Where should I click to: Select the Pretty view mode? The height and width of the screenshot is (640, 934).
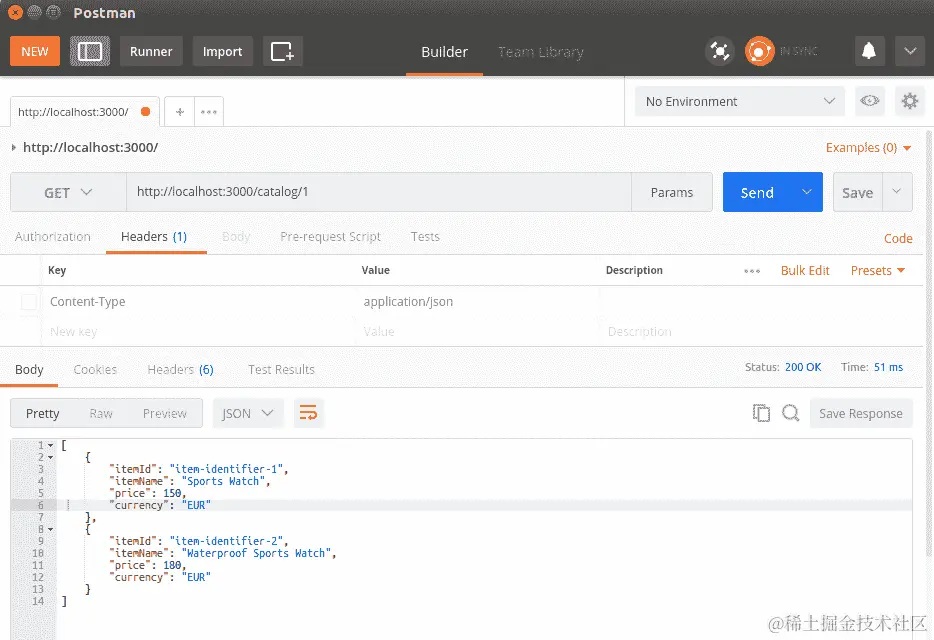point(42,413)
